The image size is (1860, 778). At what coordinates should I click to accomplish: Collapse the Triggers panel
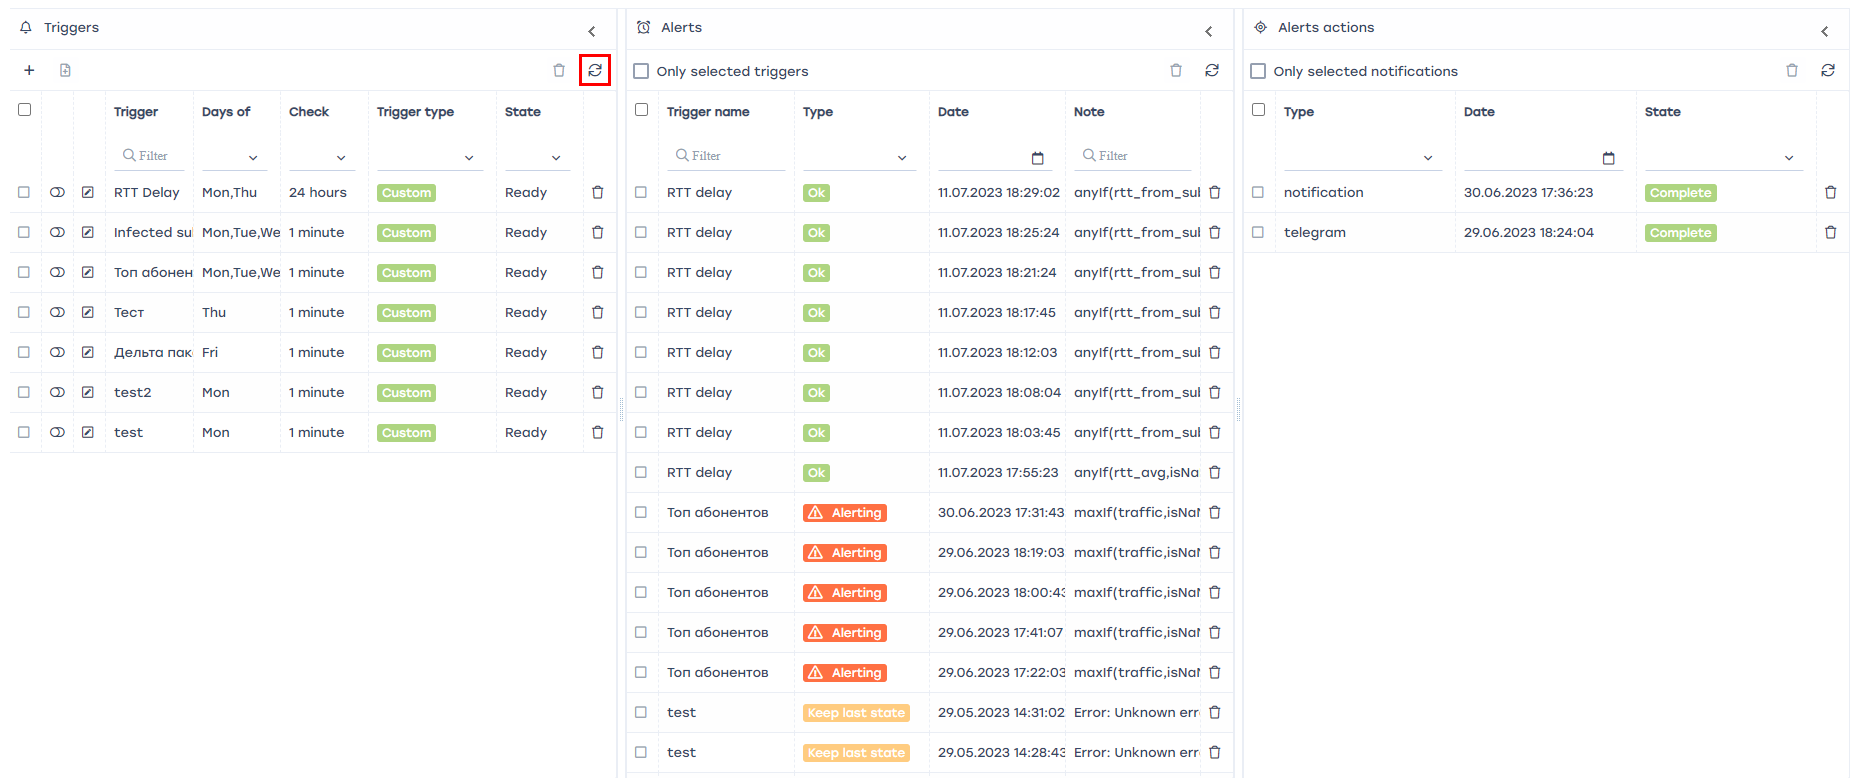pyautogui.click(x=592, y=31)
